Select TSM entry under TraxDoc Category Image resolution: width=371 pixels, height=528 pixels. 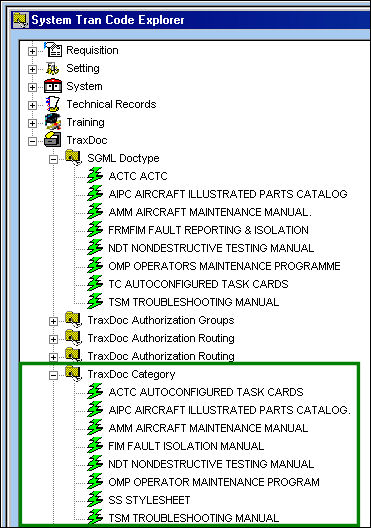click(x=194, y=518)
